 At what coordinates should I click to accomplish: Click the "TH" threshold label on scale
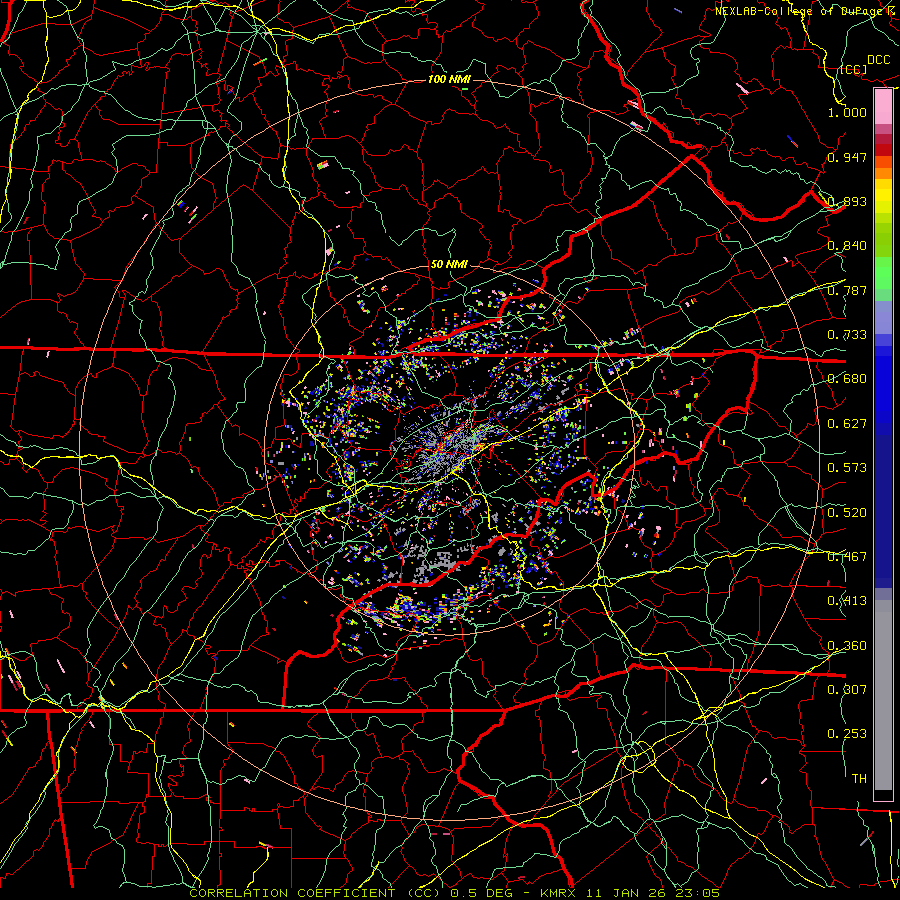[x=859, y=779]
